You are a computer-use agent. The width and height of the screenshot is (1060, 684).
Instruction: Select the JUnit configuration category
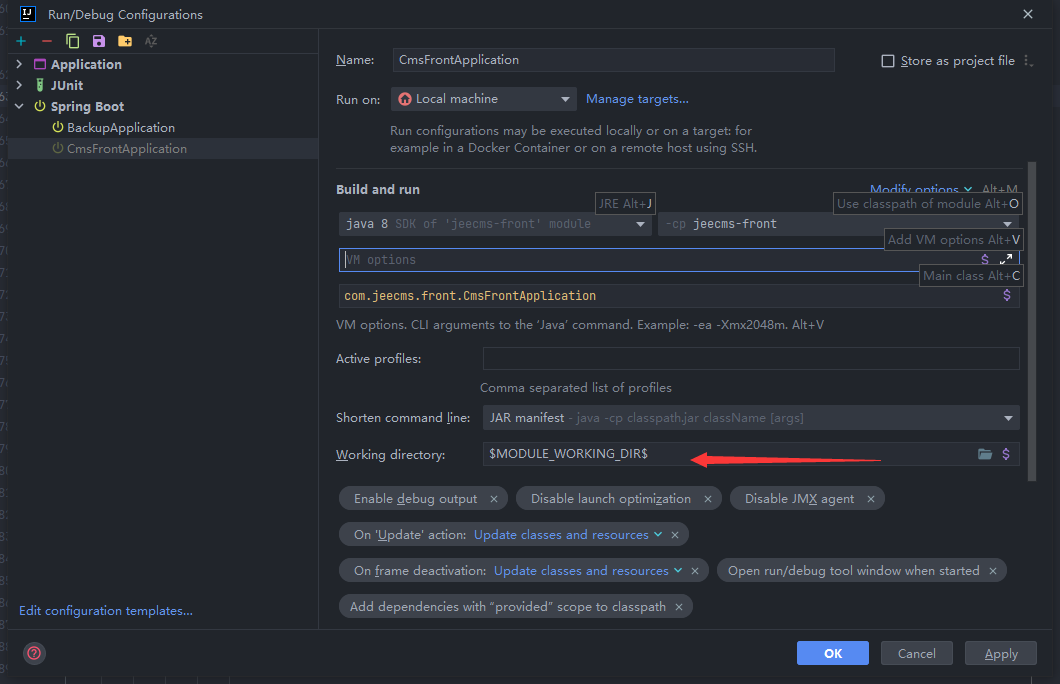tap(67, 86)
